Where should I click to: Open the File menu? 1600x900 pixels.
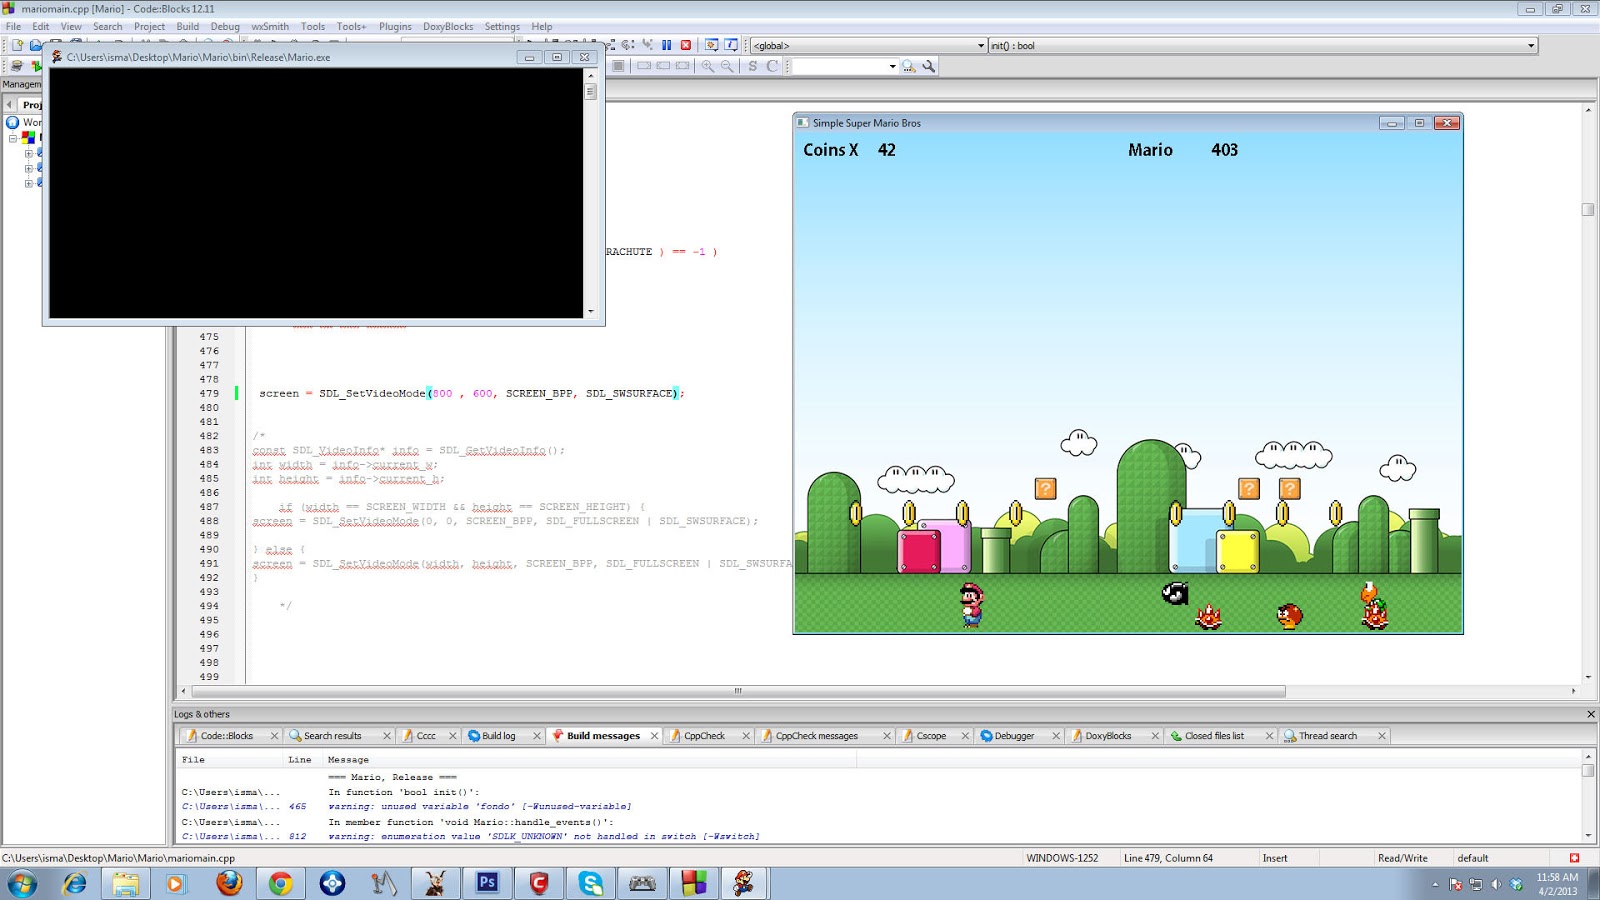pyautogui.click(x=13, y=27)
